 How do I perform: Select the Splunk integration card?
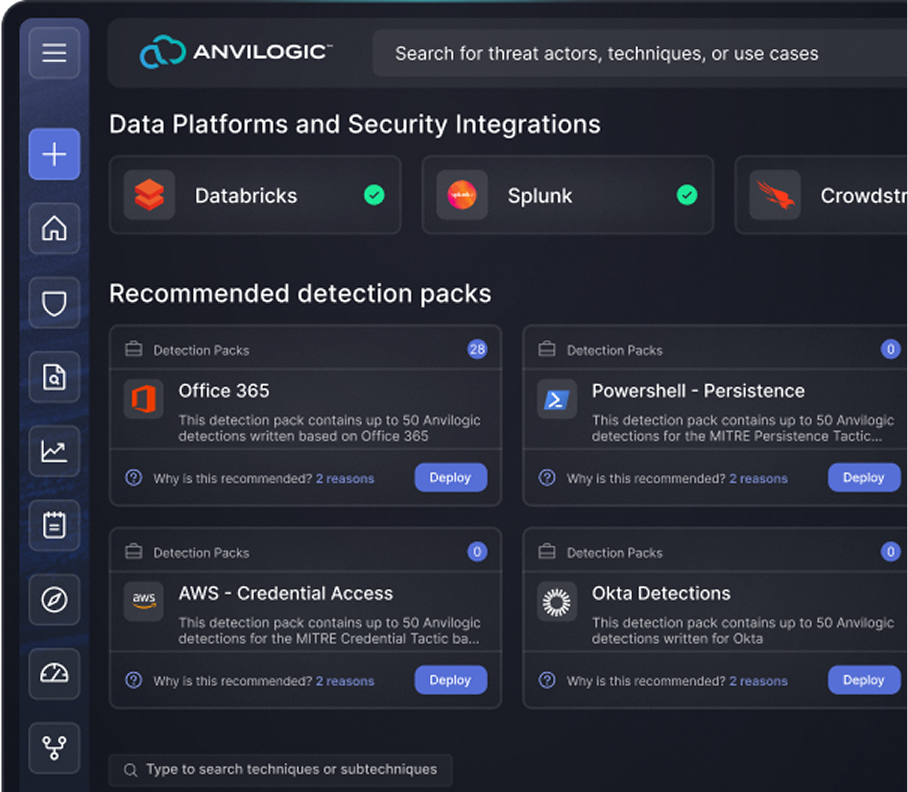coord(568,195)
